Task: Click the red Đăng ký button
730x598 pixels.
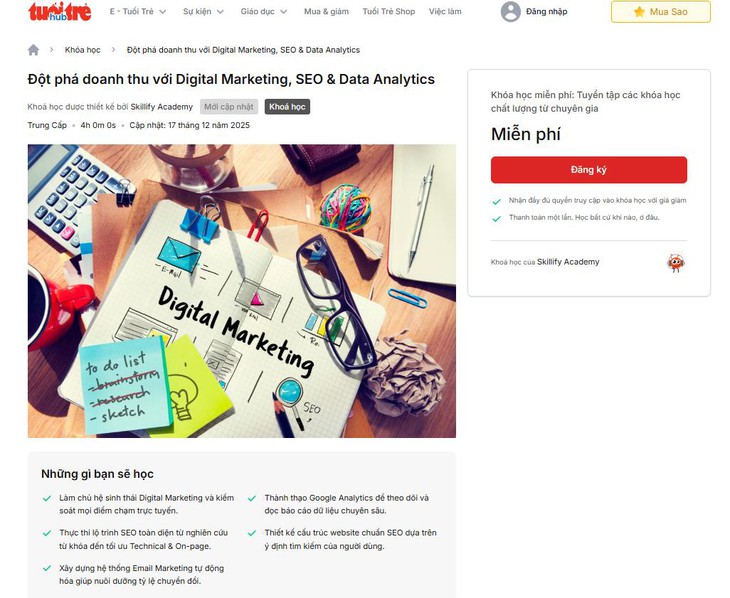Action: pos(588,170)
